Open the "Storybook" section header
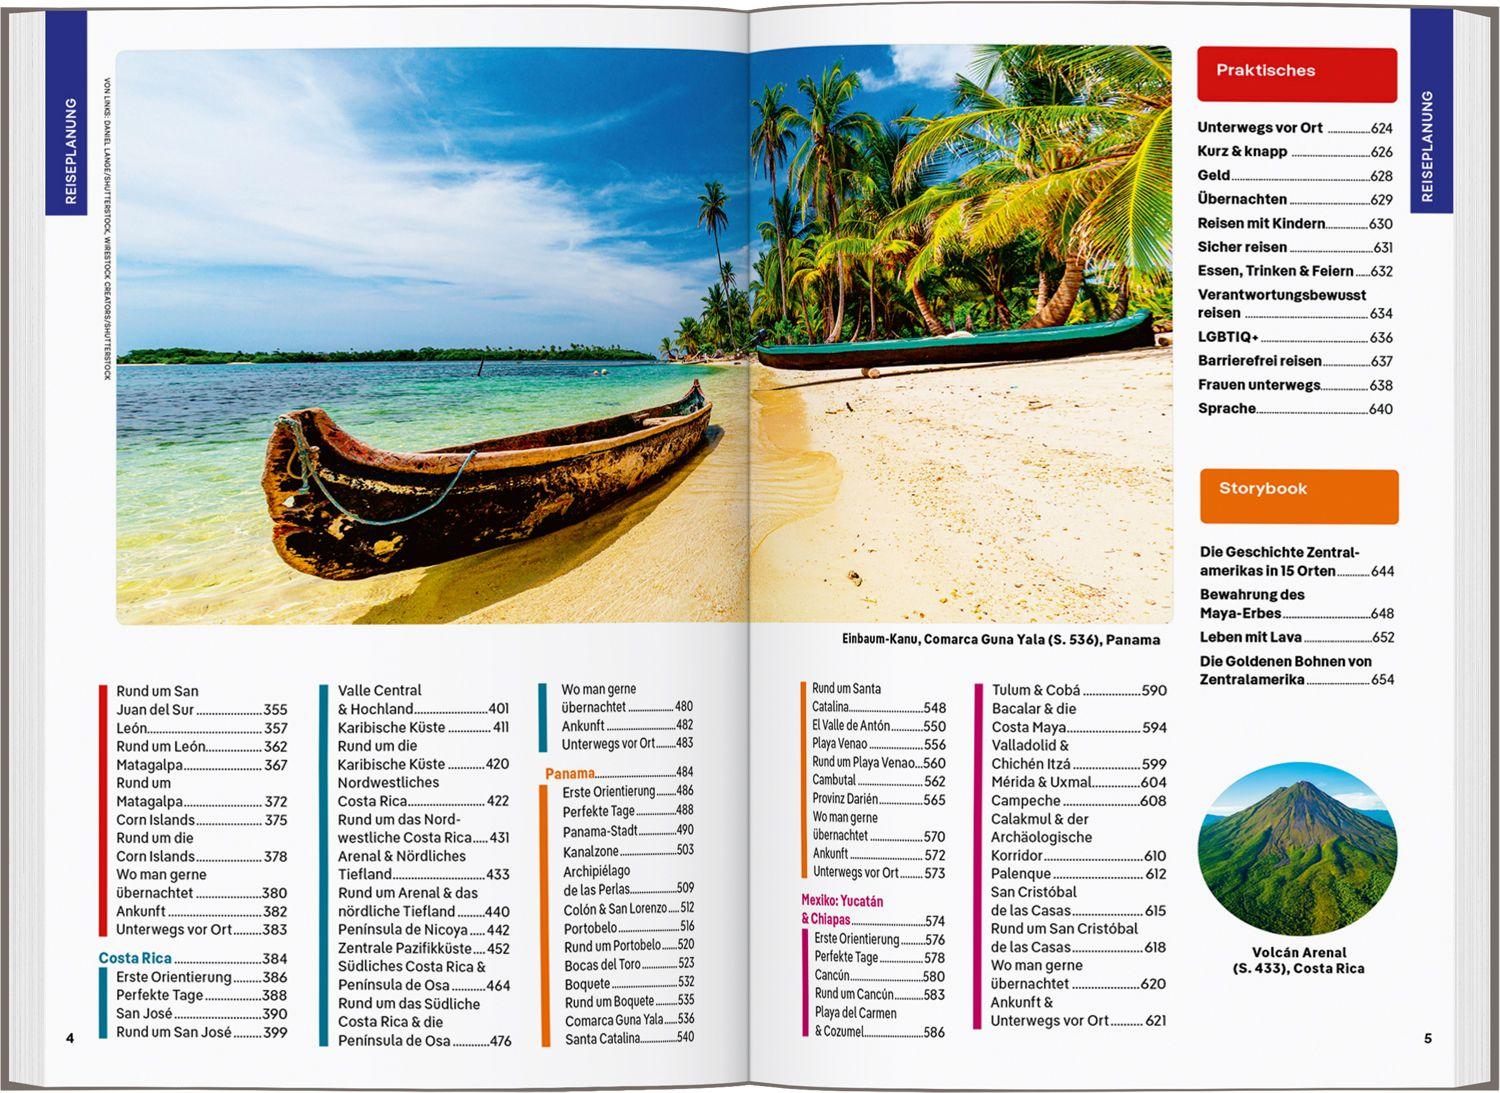 1262,488
